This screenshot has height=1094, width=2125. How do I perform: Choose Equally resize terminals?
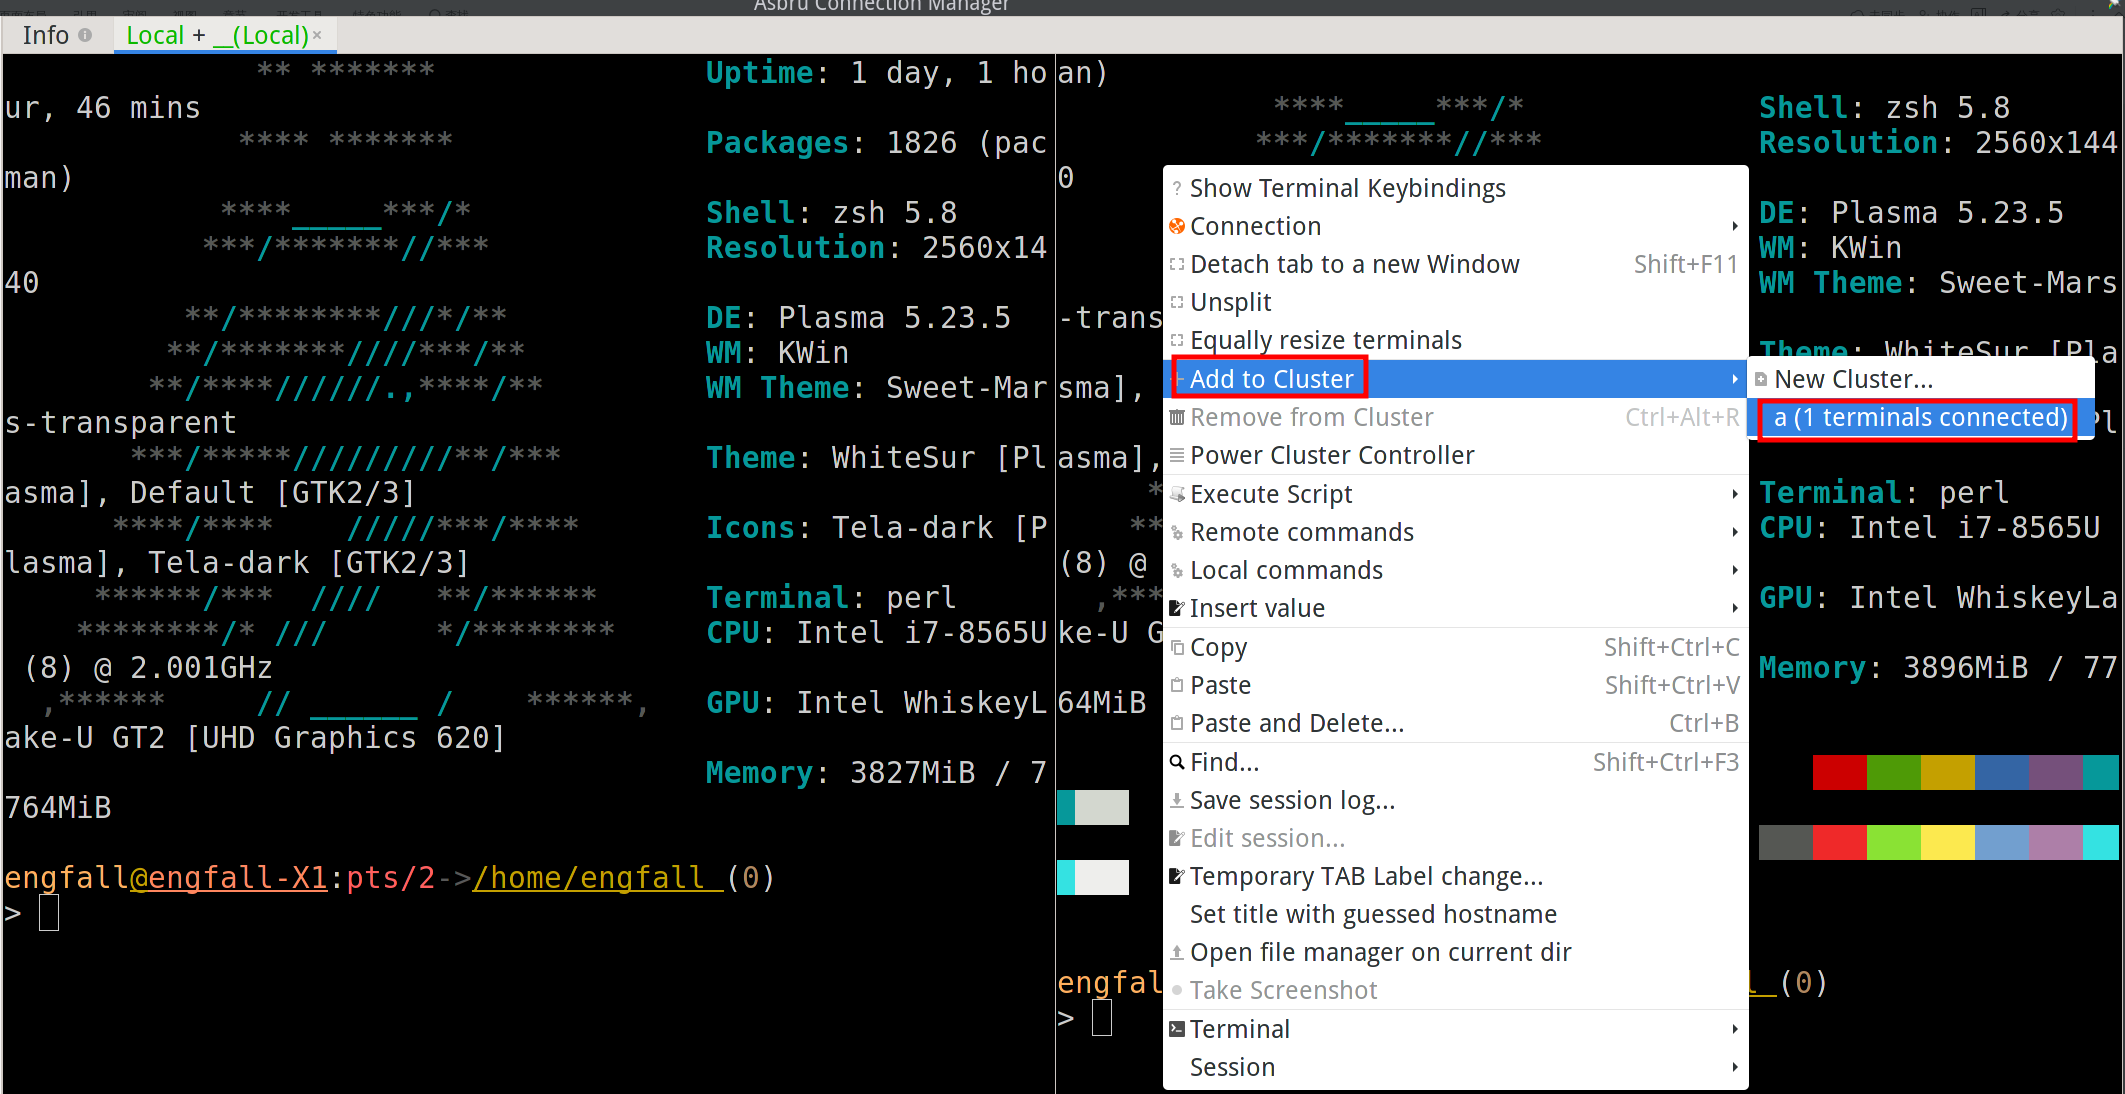(x=1325, y=340)
